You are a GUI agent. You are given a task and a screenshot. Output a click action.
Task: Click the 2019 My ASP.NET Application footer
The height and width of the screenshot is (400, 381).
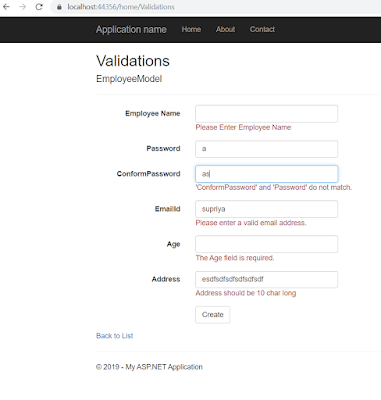(149, 367)
